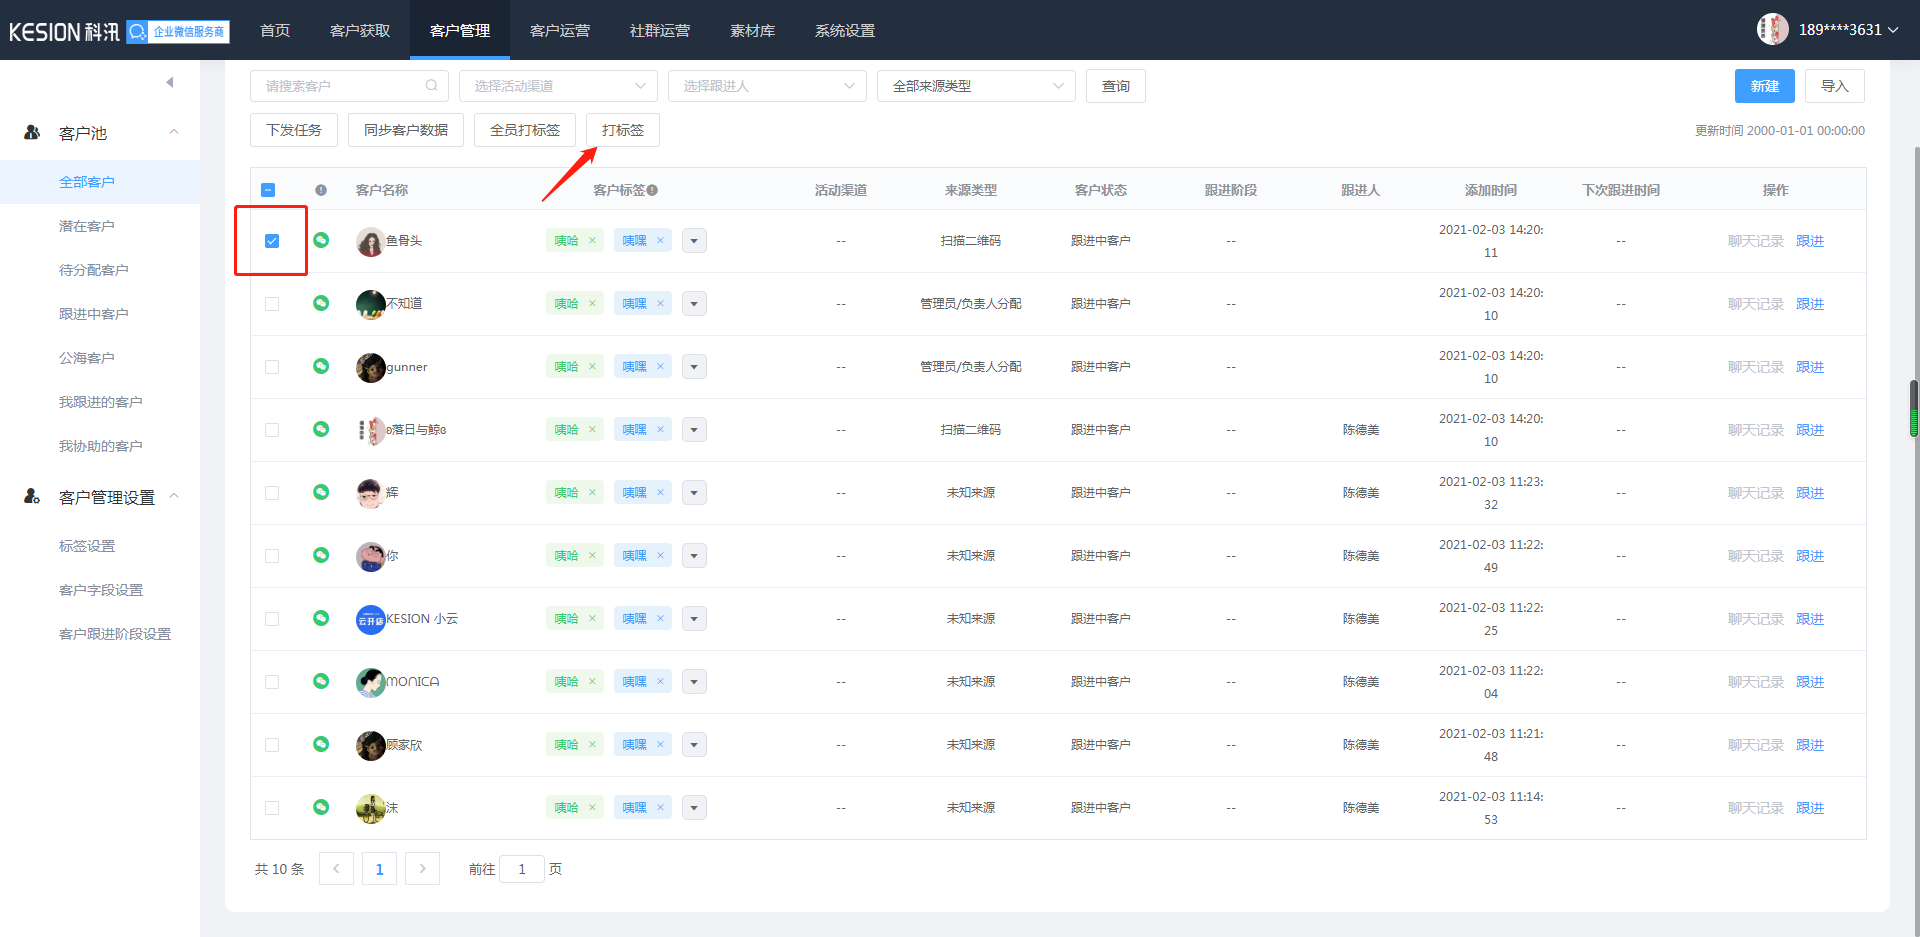Open the 选择活动渠道 dropdown
Image resolution: width=1920 pixels, height=937 pixels.
558,86
